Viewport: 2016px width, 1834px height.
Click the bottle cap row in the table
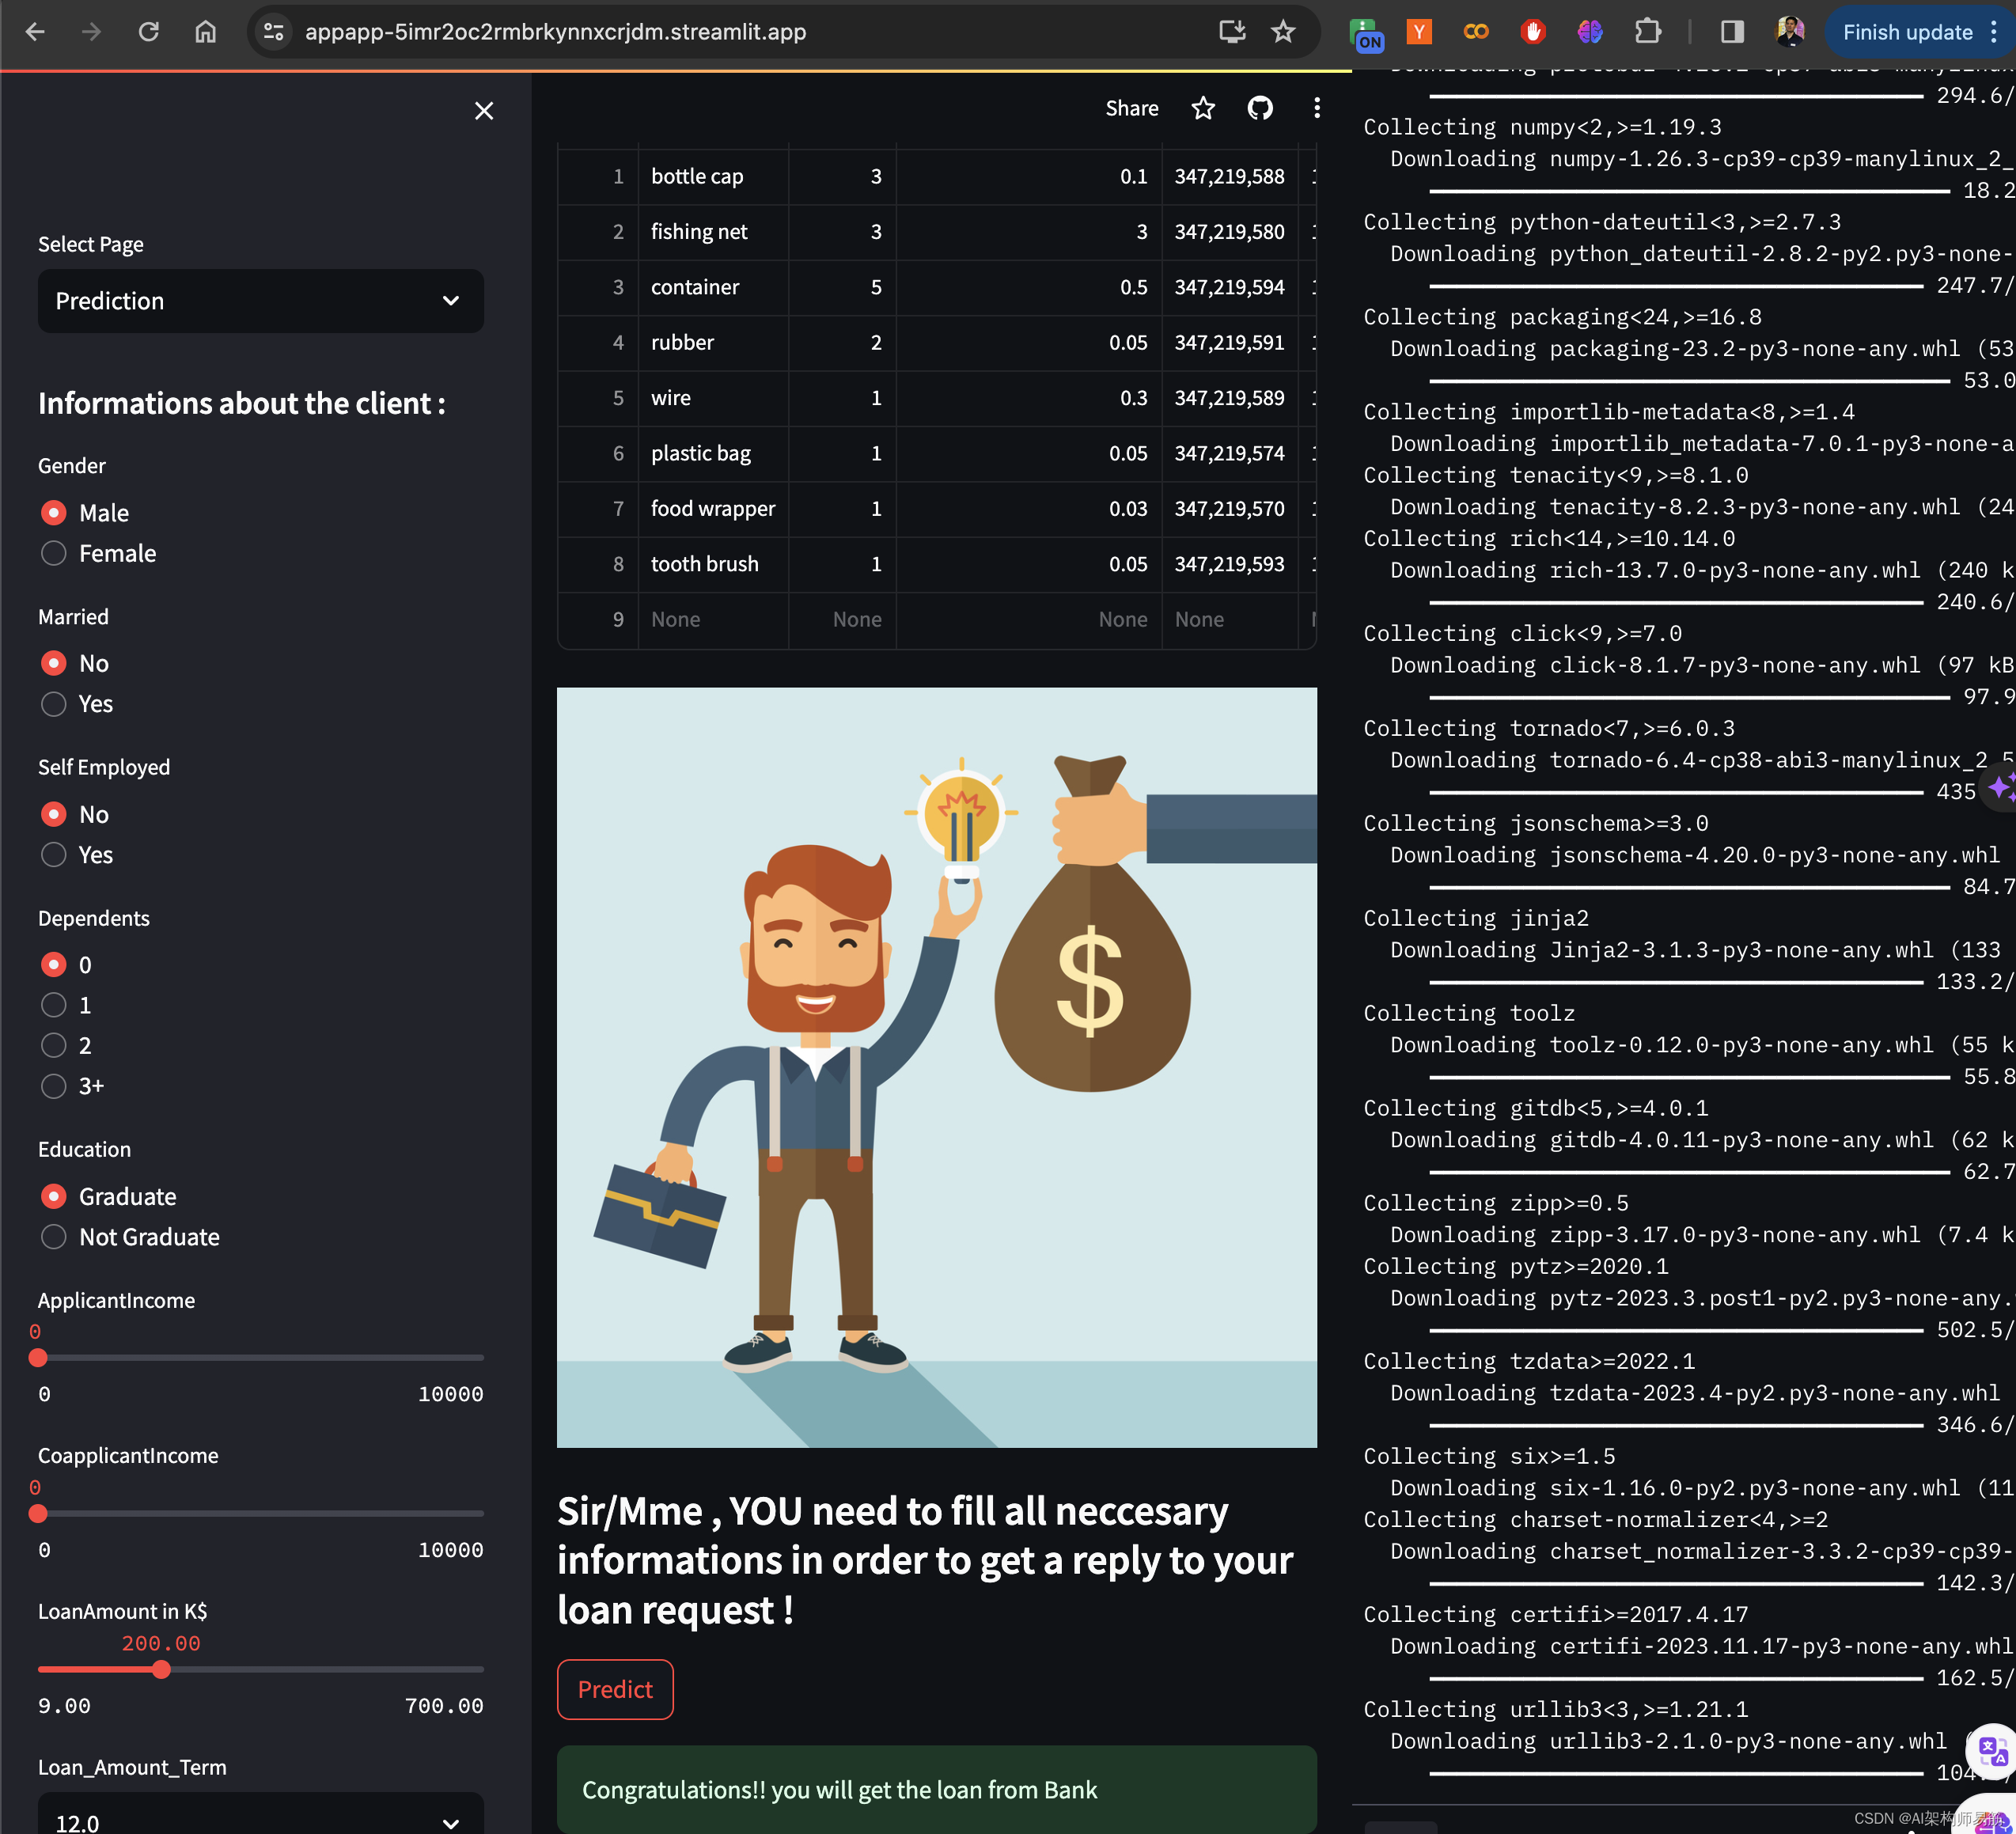[938, 176]
